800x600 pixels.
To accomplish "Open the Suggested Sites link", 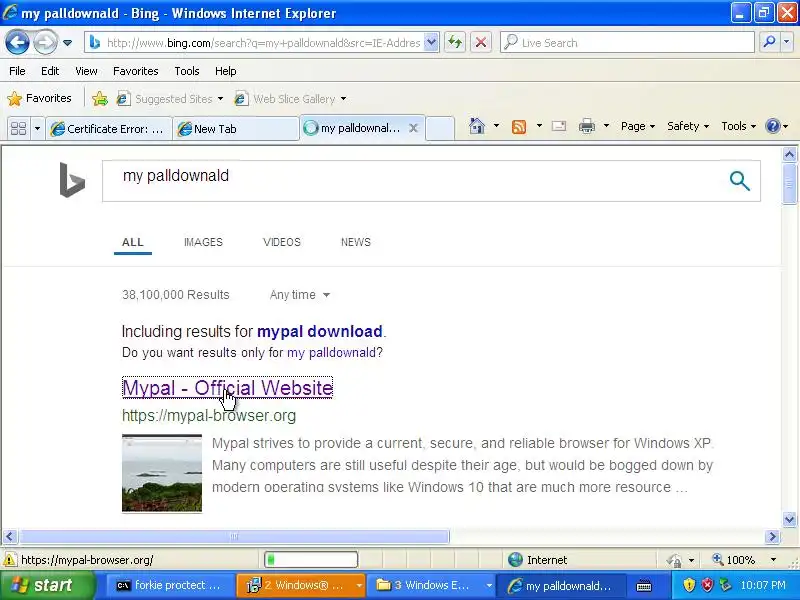I will pyautogui.click(x=170, y=98).
